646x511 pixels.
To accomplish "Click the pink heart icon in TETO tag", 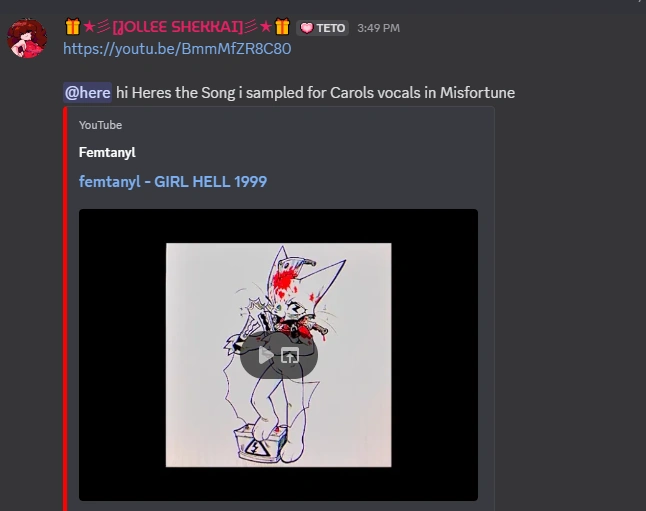I will [307, 28].
